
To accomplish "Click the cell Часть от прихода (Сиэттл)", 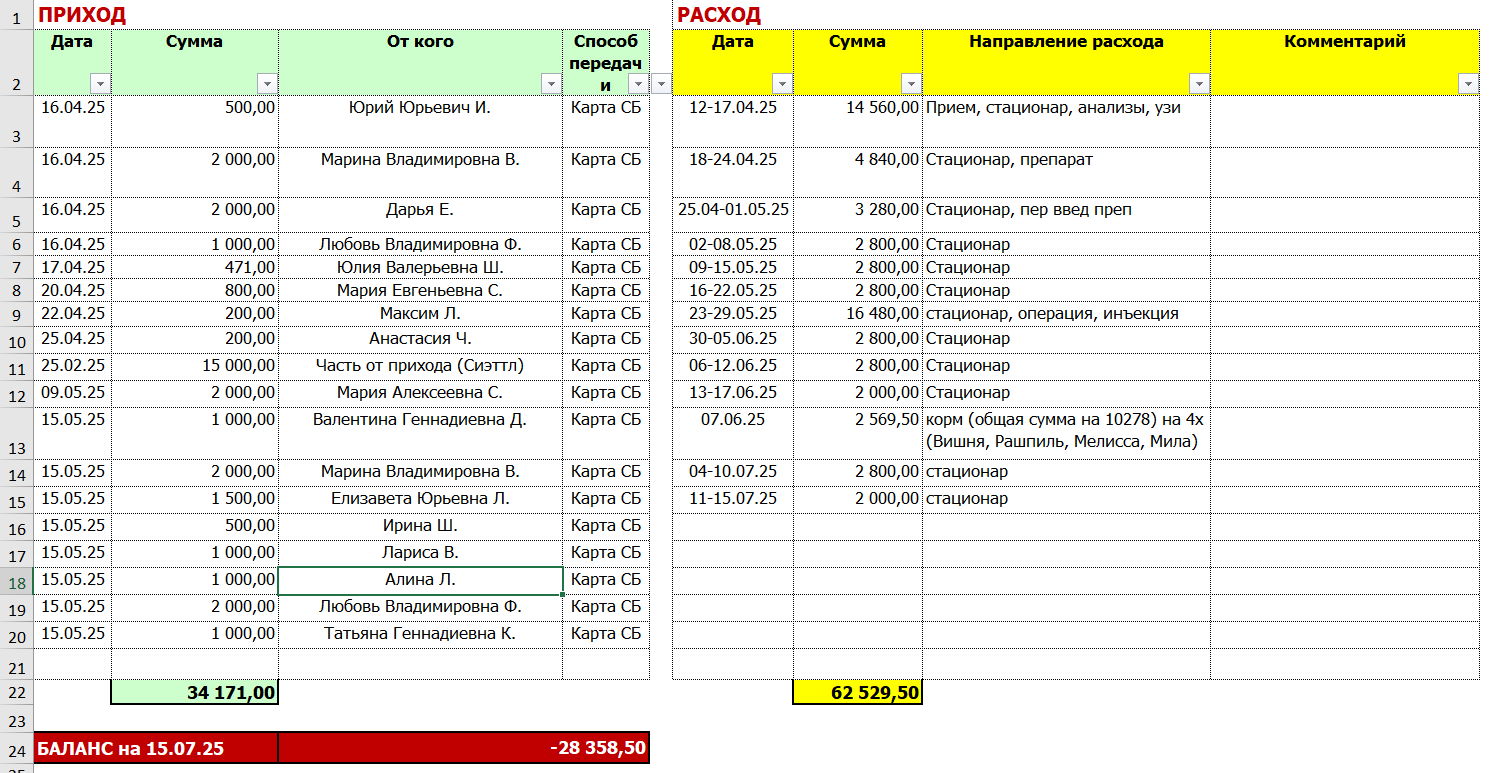I will [420, 365].
